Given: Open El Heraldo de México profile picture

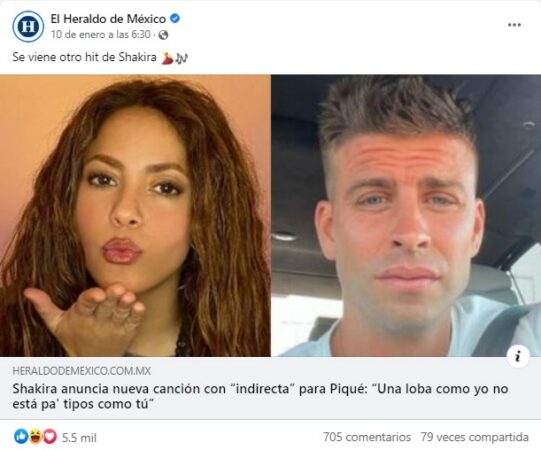Looking at the screenshot, I should 28,27.
